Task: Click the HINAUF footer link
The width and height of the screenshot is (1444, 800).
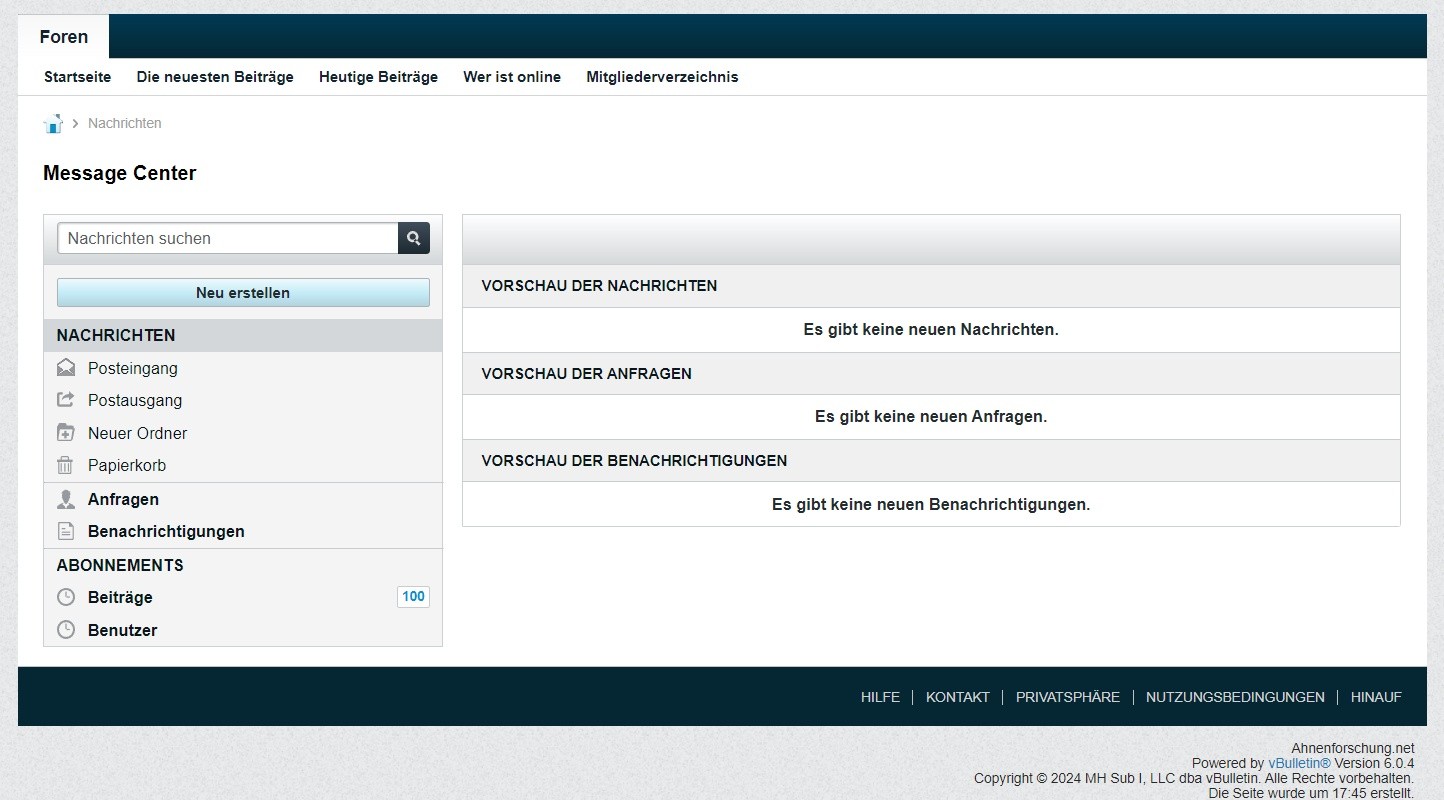Action: pyautogui.click(x=1376, y=697)
